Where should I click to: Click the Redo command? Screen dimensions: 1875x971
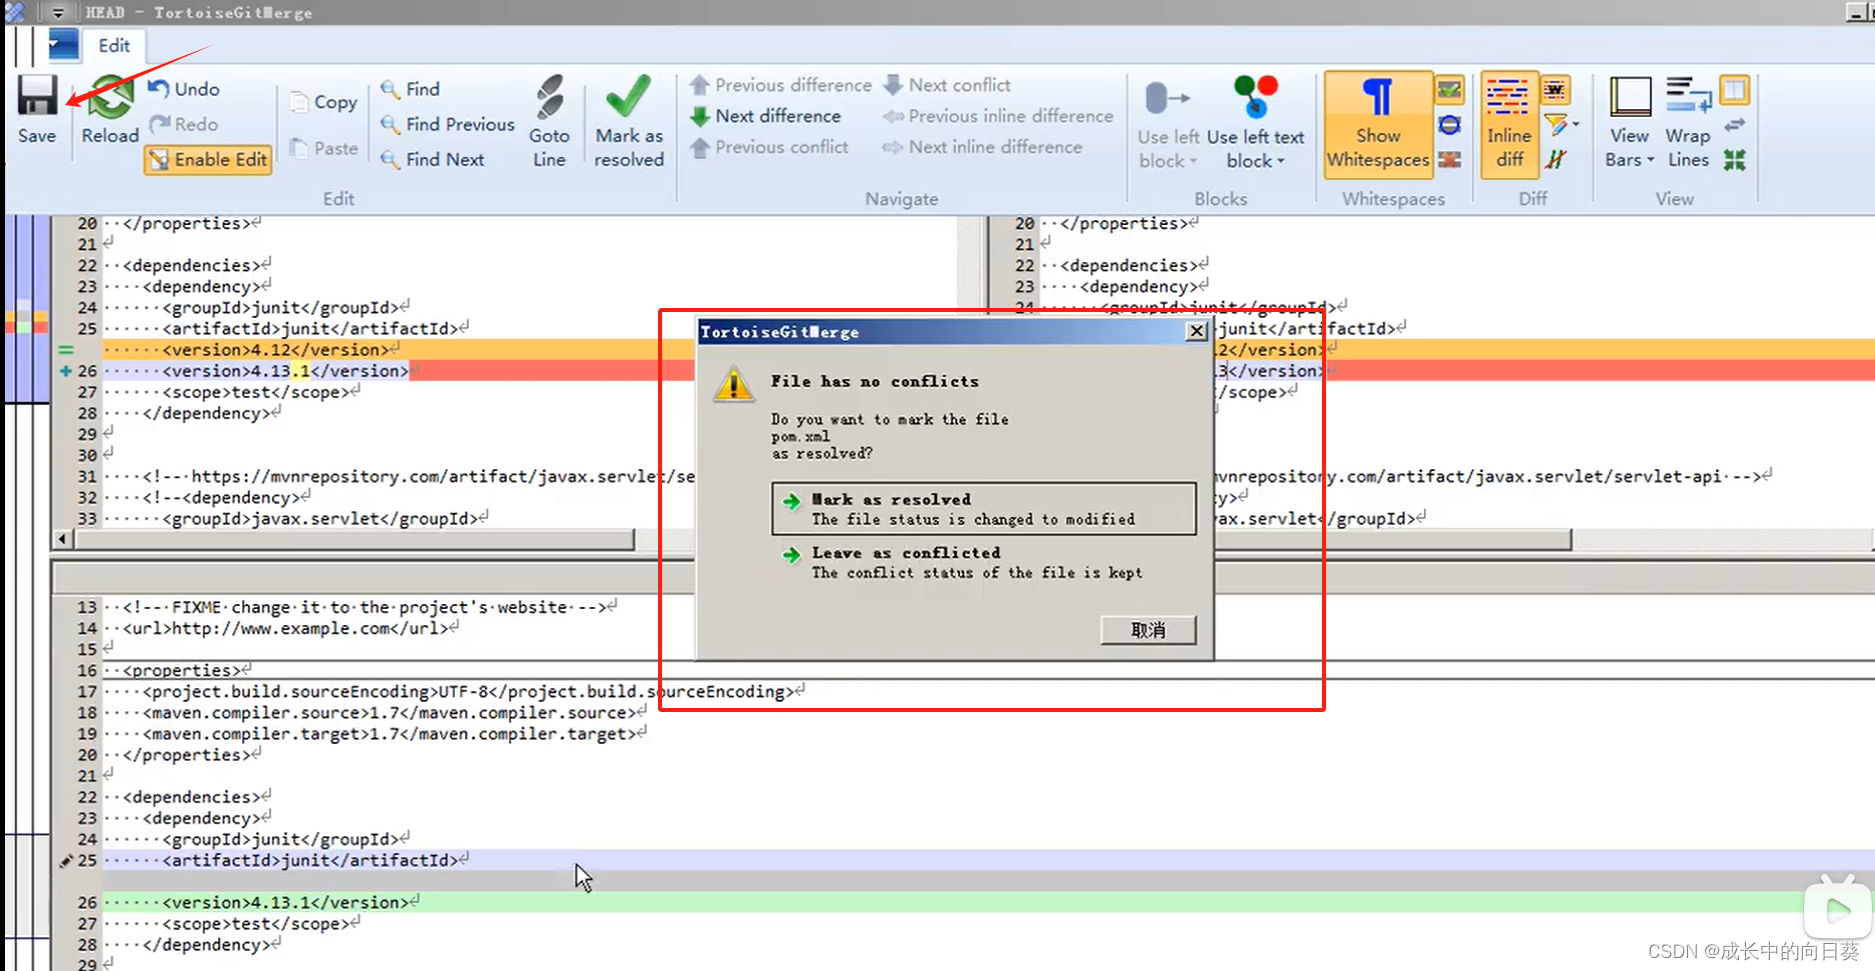click(184, 124)
